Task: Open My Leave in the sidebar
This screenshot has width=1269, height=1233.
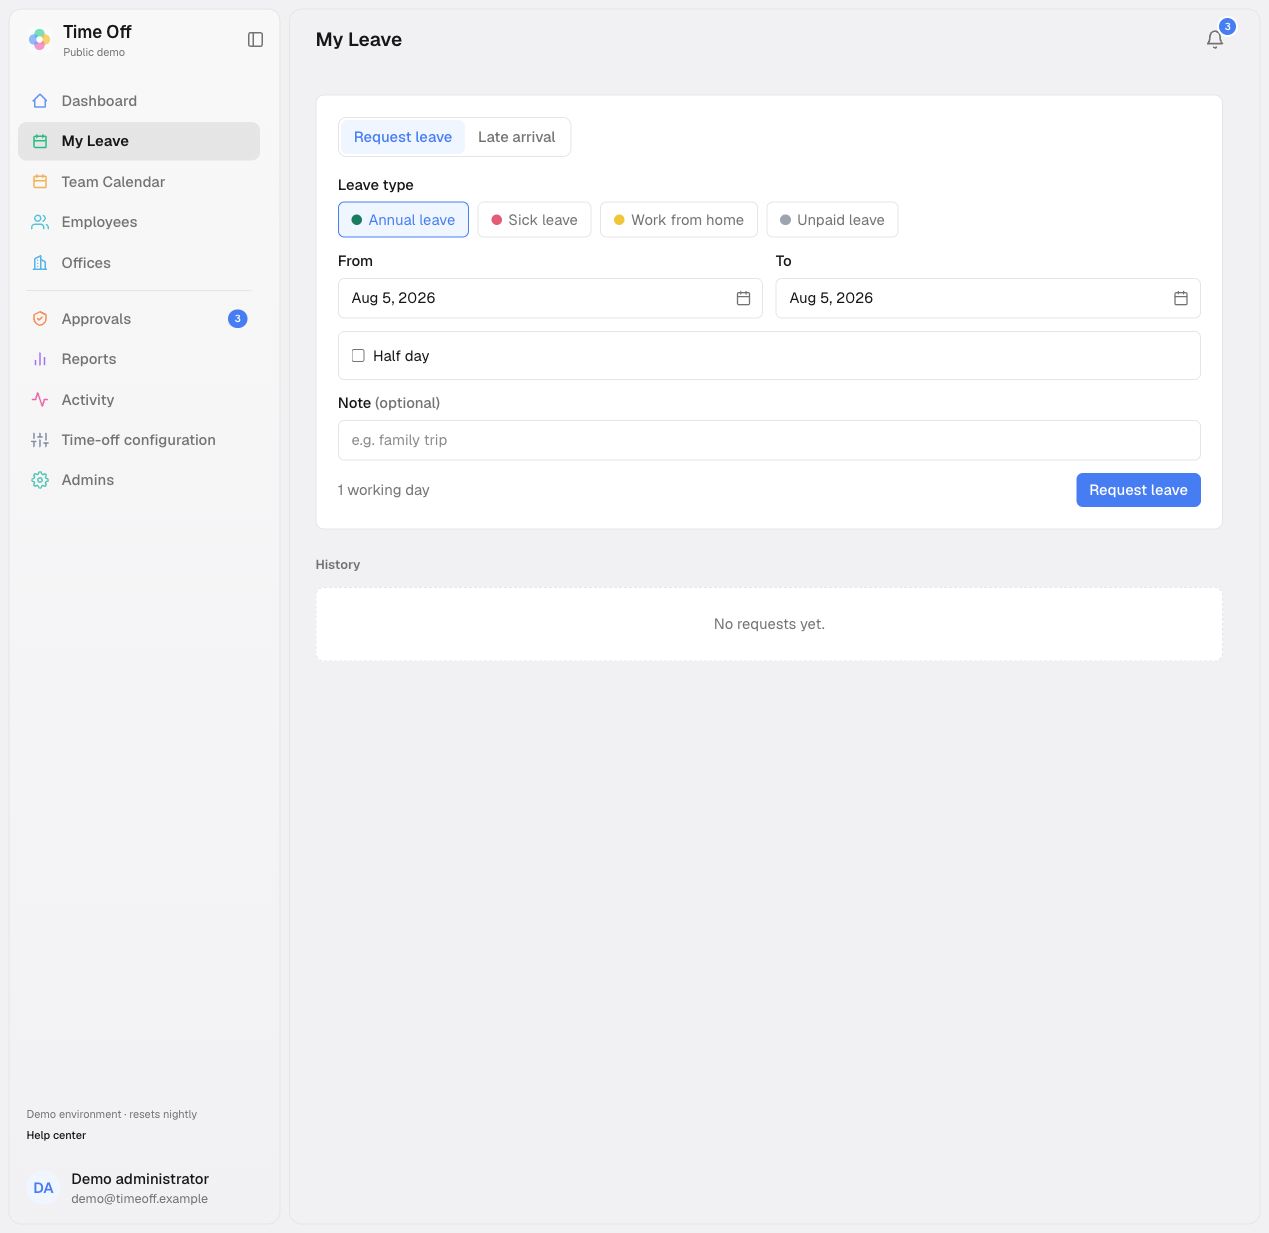Action: [139, 141]
